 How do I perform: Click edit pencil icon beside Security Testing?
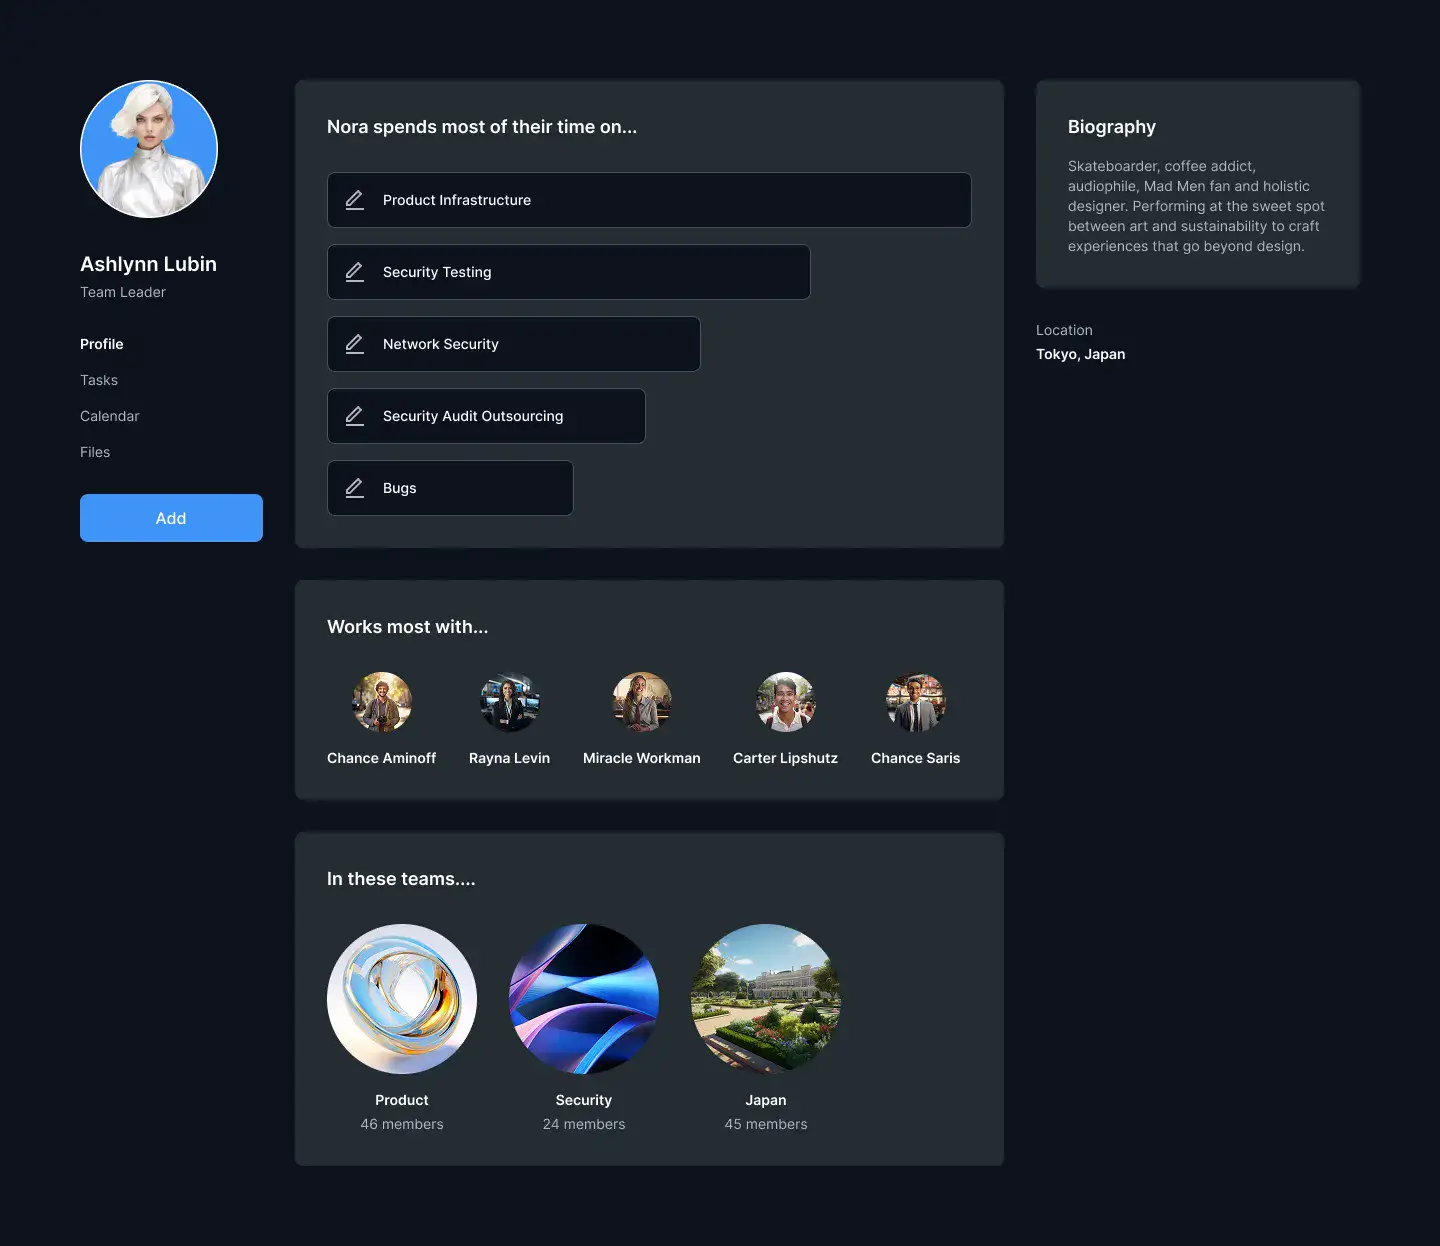pos(354,272)
